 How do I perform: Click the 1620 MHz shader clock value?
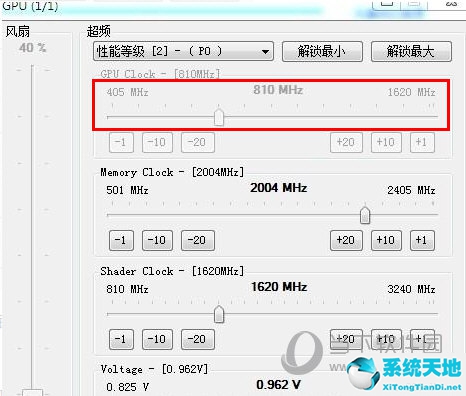coord(279,287)
